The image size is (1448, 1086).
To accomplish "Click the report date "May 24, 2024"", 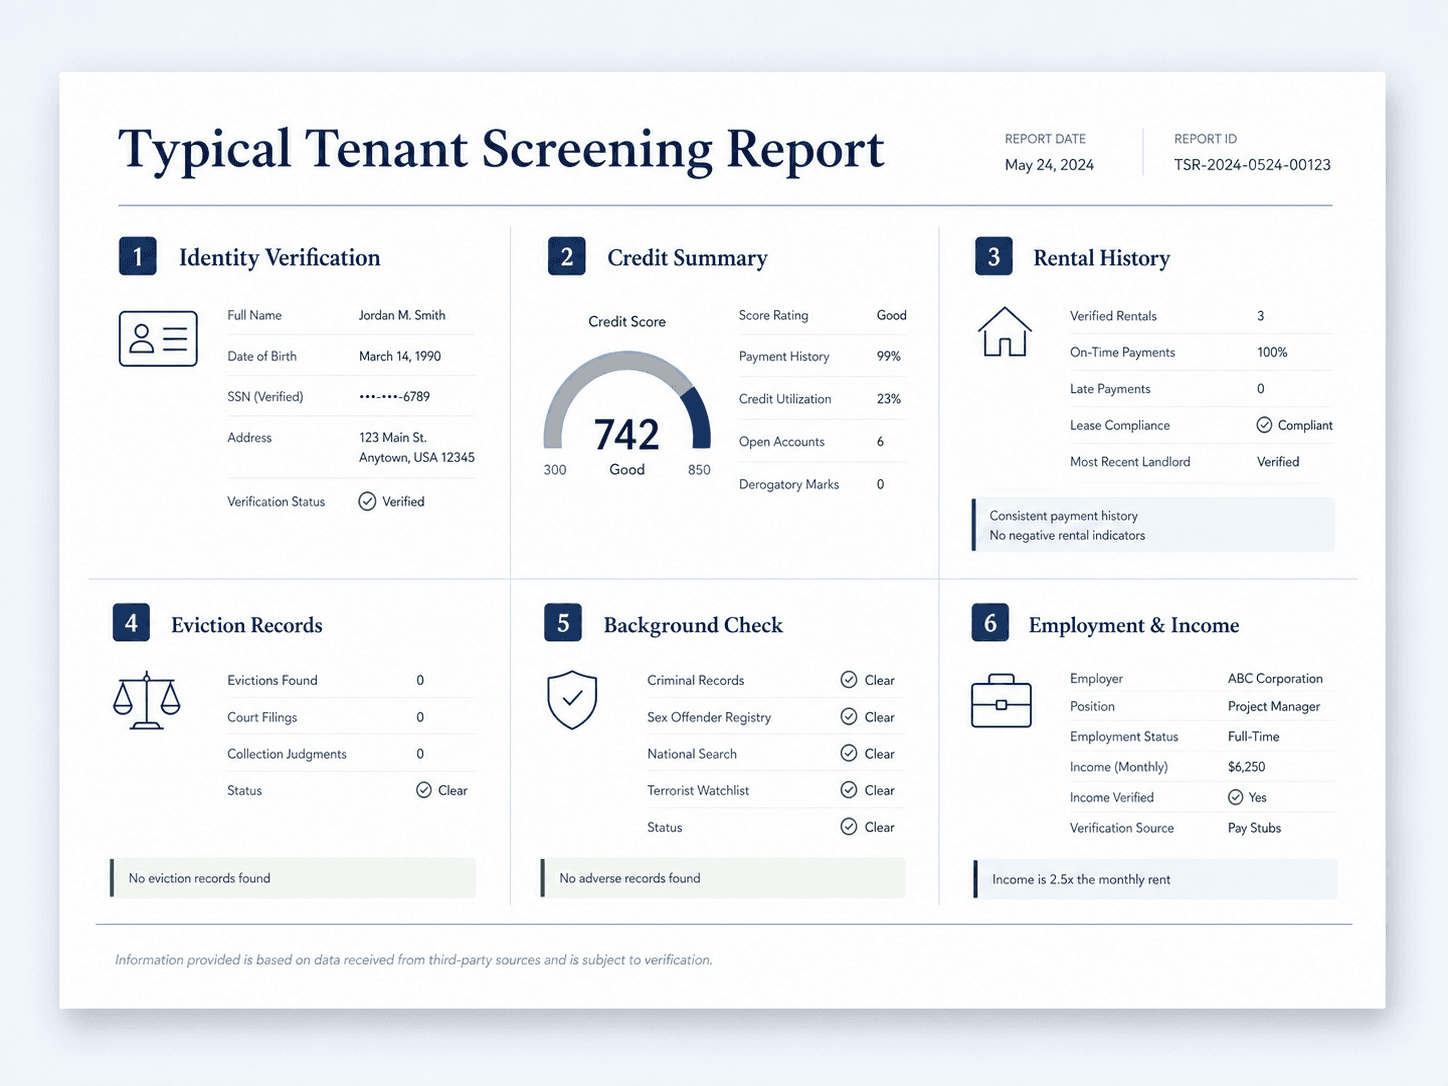I will pyautogui.click(x=1049, y=165).
